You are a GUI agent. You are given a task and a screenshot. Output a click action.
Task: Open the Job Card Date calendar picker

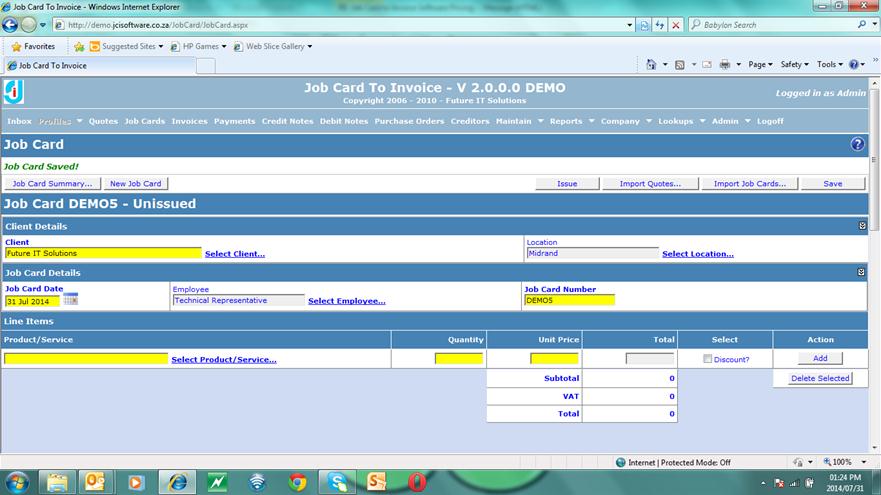(x=71, y=300)
